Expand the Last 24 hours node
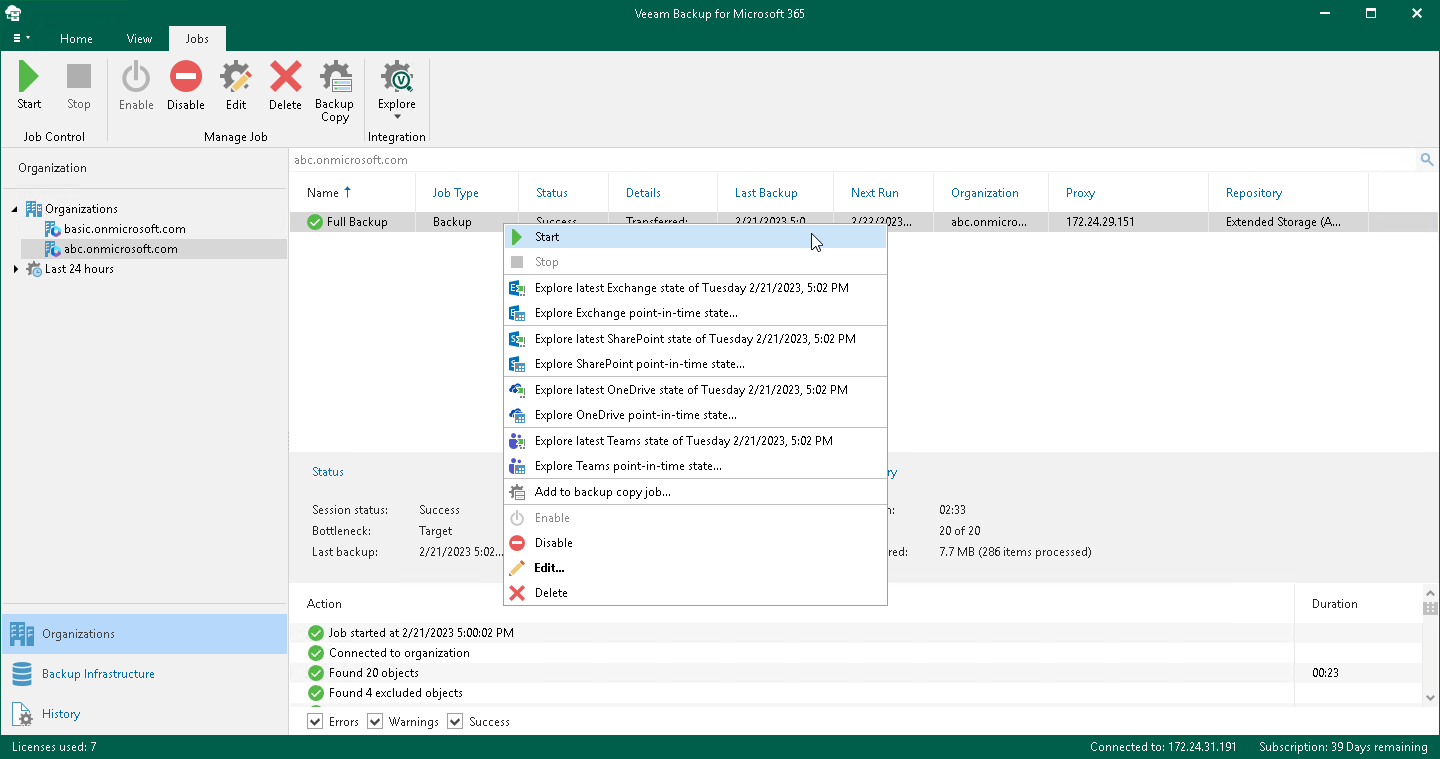 [15, 269]
